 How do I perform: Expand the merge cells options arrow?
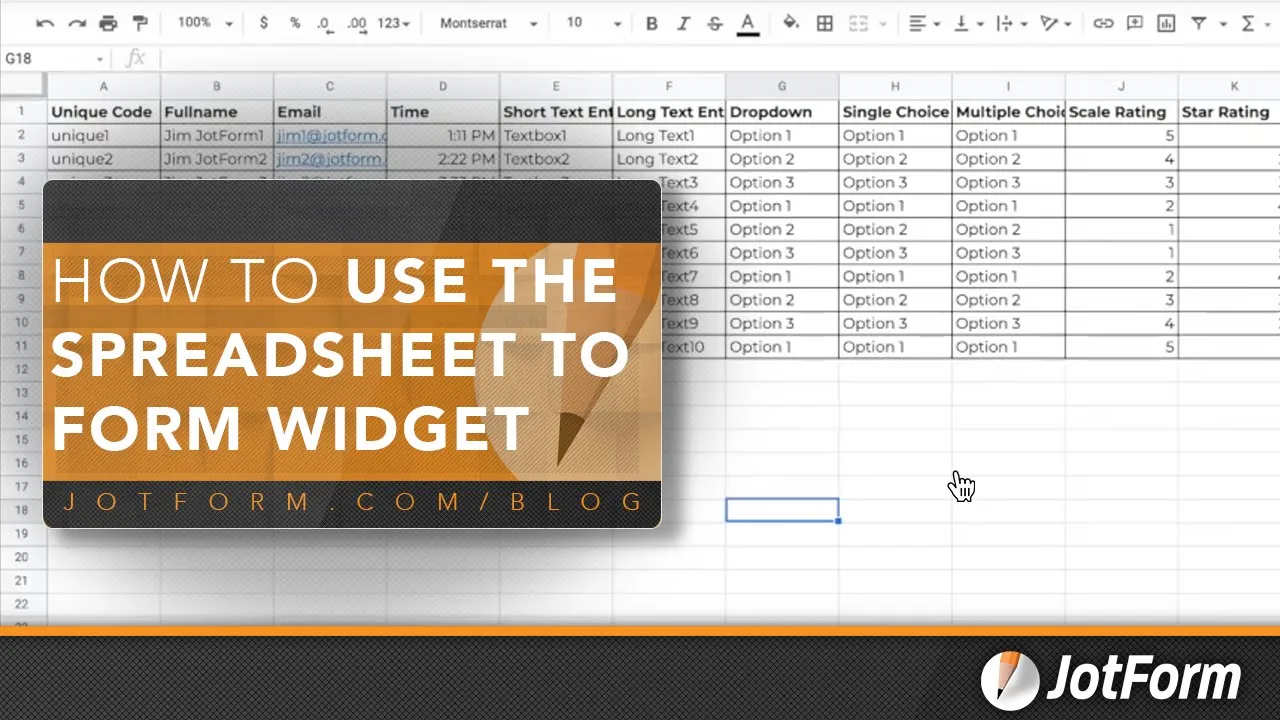pyautogui.click(x=881, y=24)
